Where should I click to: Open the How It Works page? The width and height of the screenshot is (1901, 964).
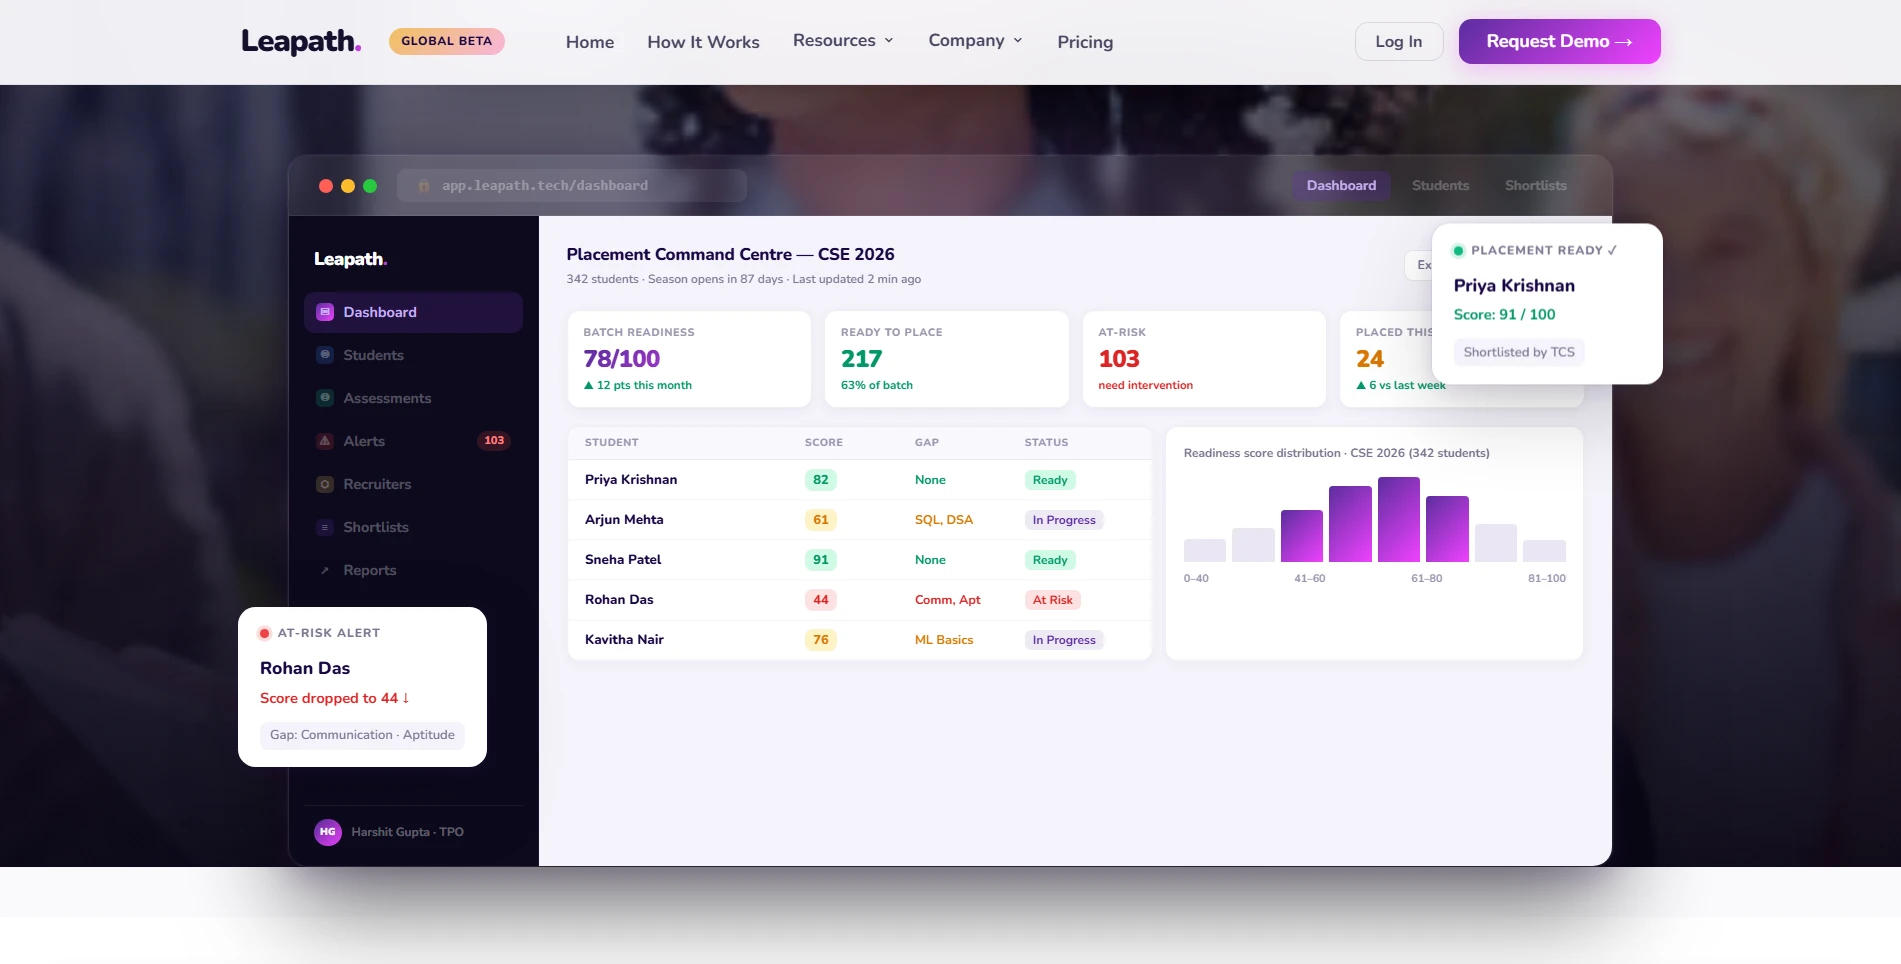pyautogui.click(x=703, y=42)
